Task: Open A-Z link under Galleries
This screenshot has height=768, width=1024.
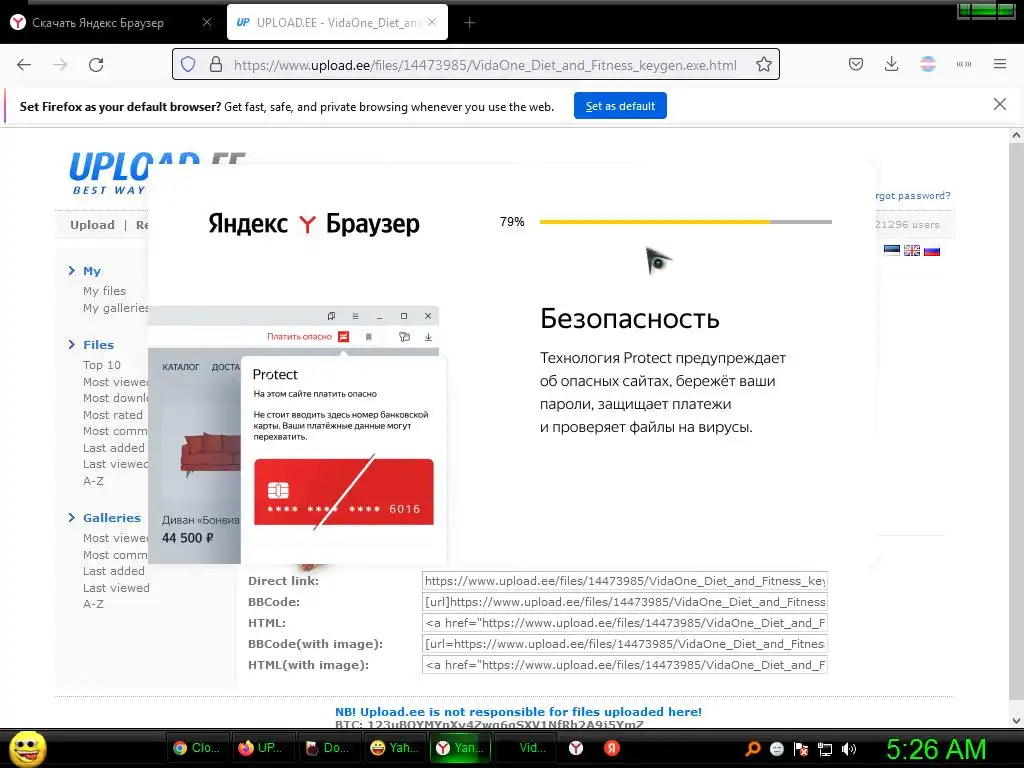Action: [93, 604]
